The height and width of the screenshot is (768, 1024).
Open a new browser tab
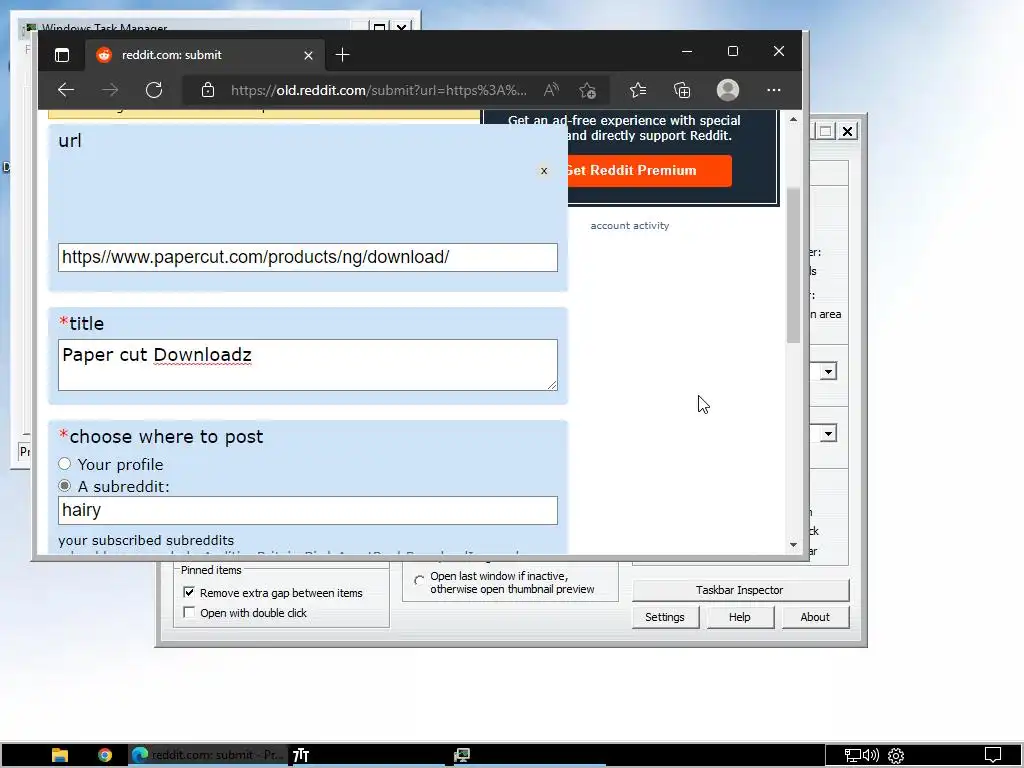tap(342, 55)
